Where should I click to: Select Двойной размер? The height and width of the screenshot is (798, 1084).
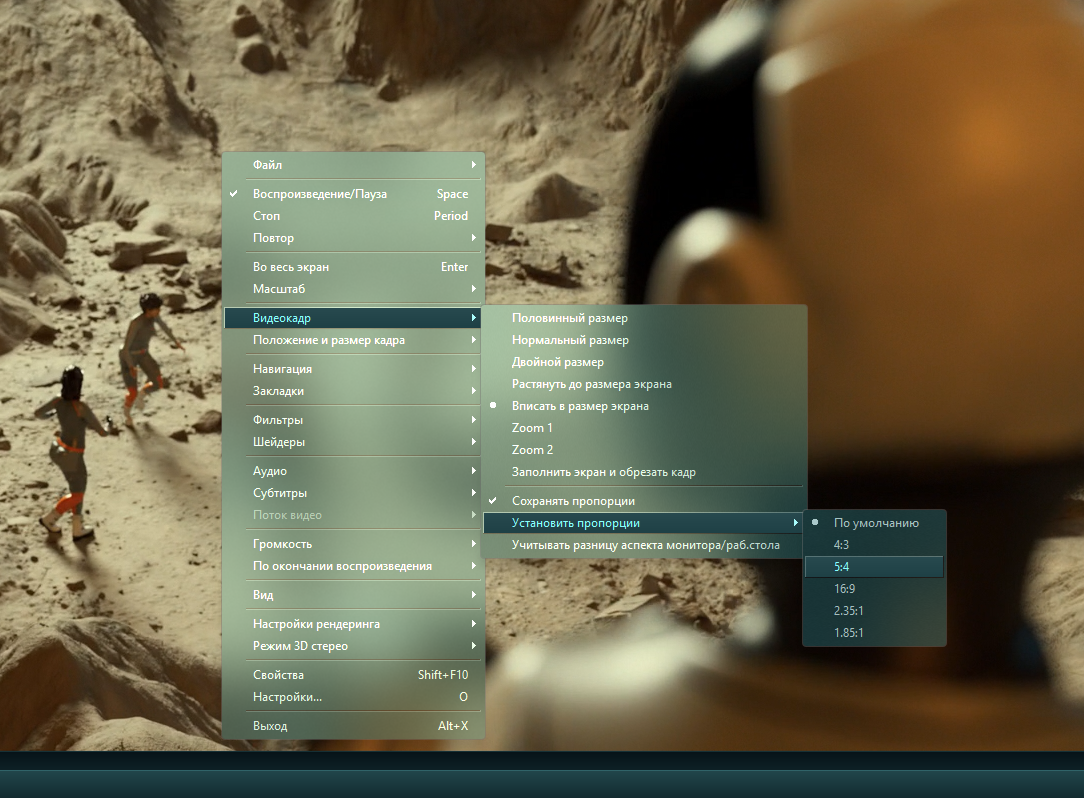644,362
